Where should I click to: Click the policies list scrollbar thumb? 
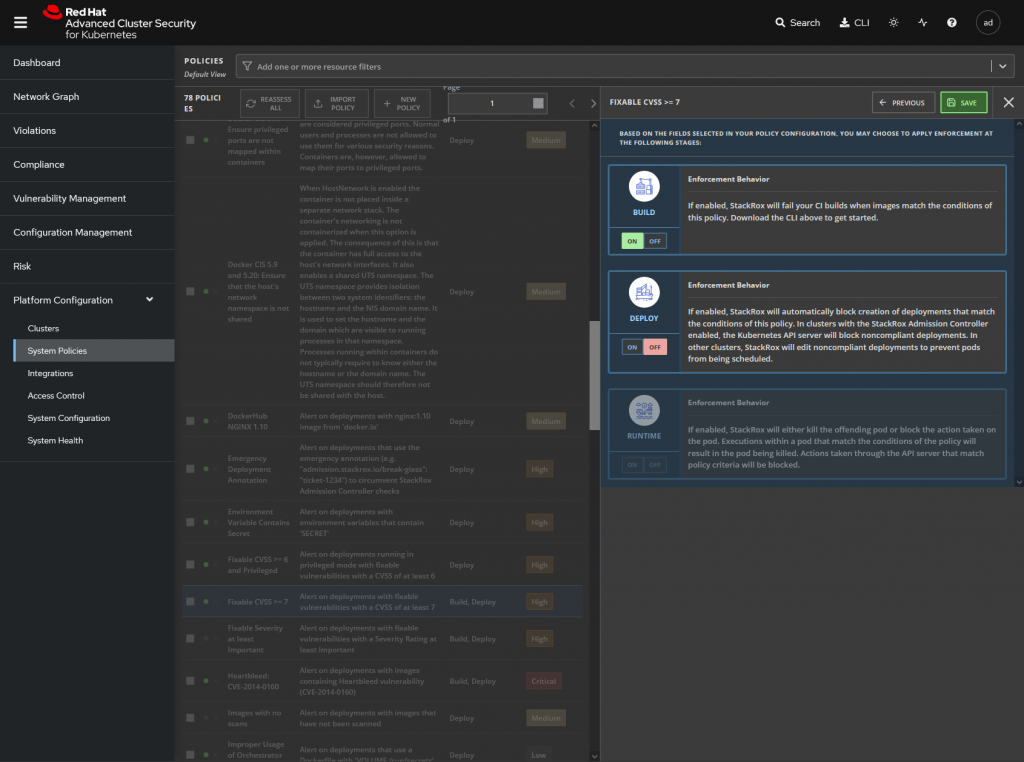[x=594, y=375]
